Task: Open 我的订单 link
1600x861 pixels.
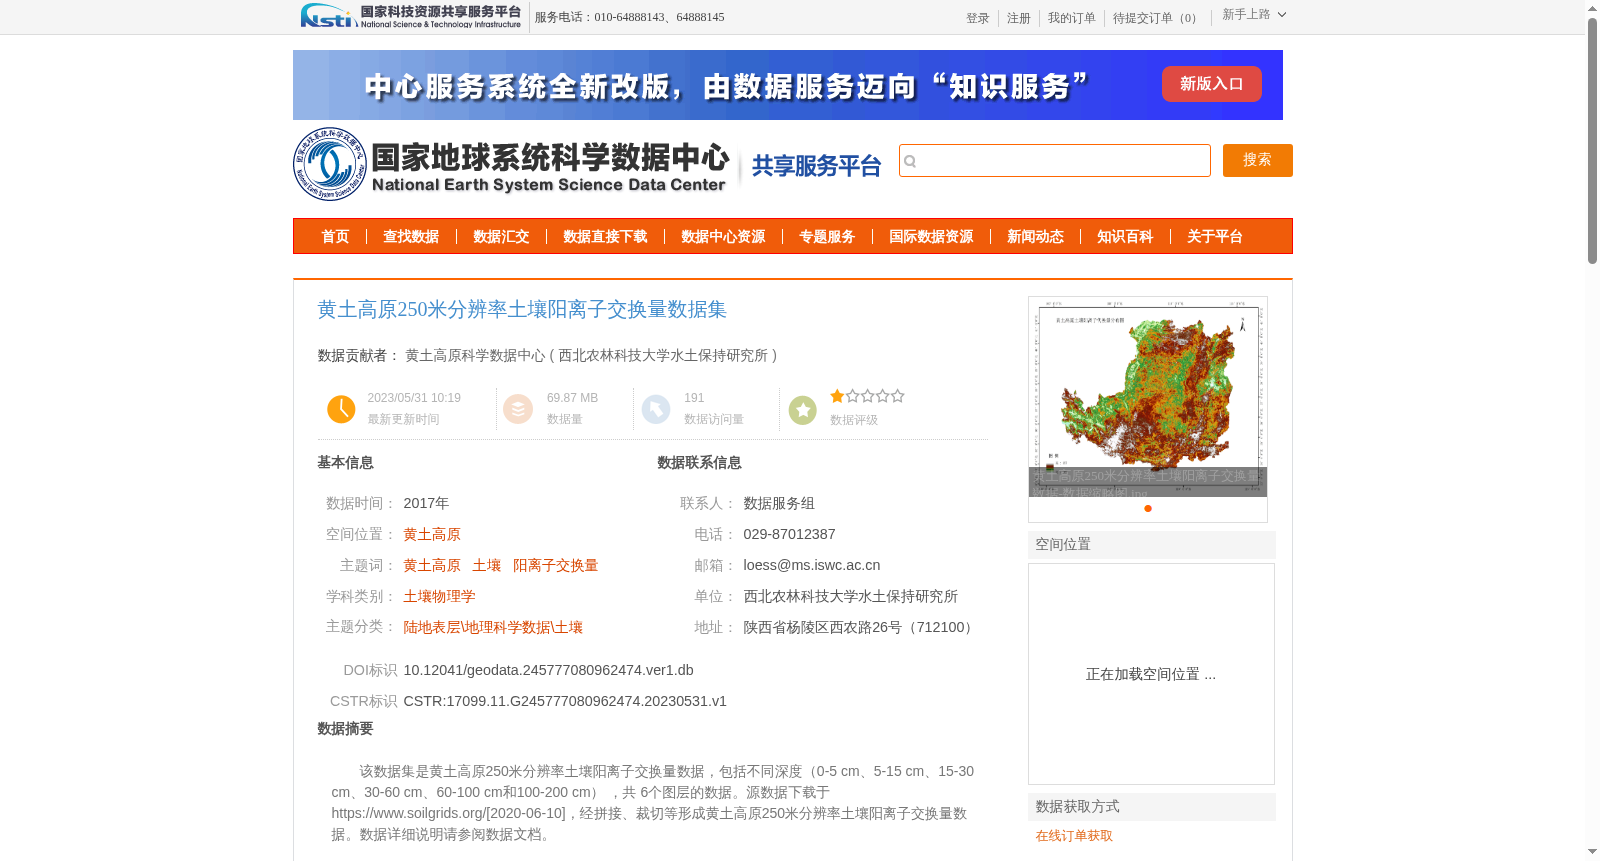Action: pos(1071,18)
